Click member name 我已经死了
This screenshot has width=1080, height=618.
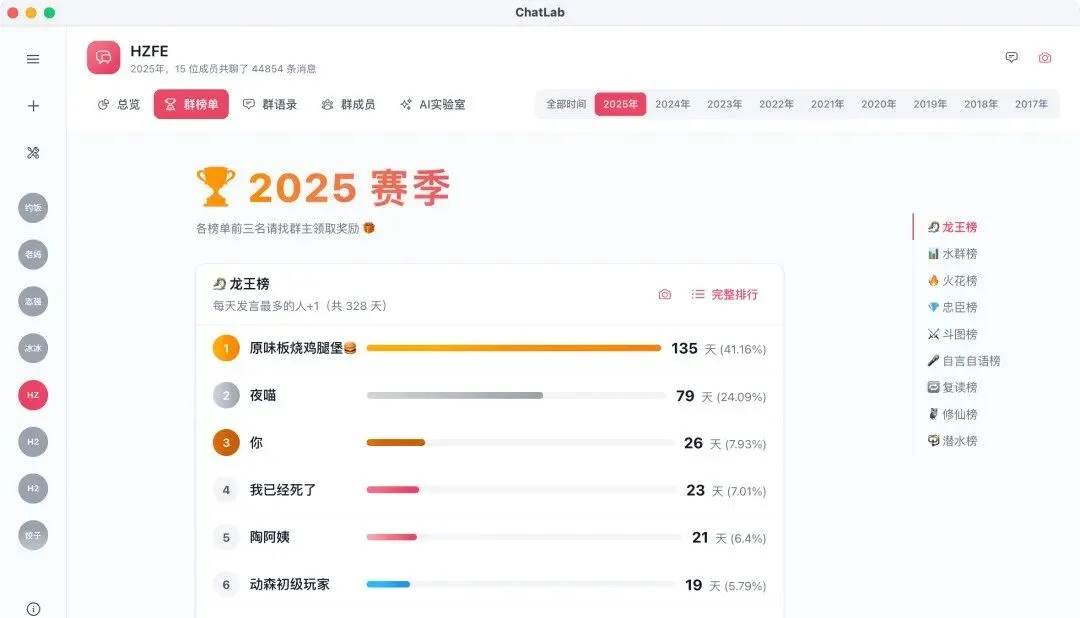pyautogui.click(x=283, y=490)
